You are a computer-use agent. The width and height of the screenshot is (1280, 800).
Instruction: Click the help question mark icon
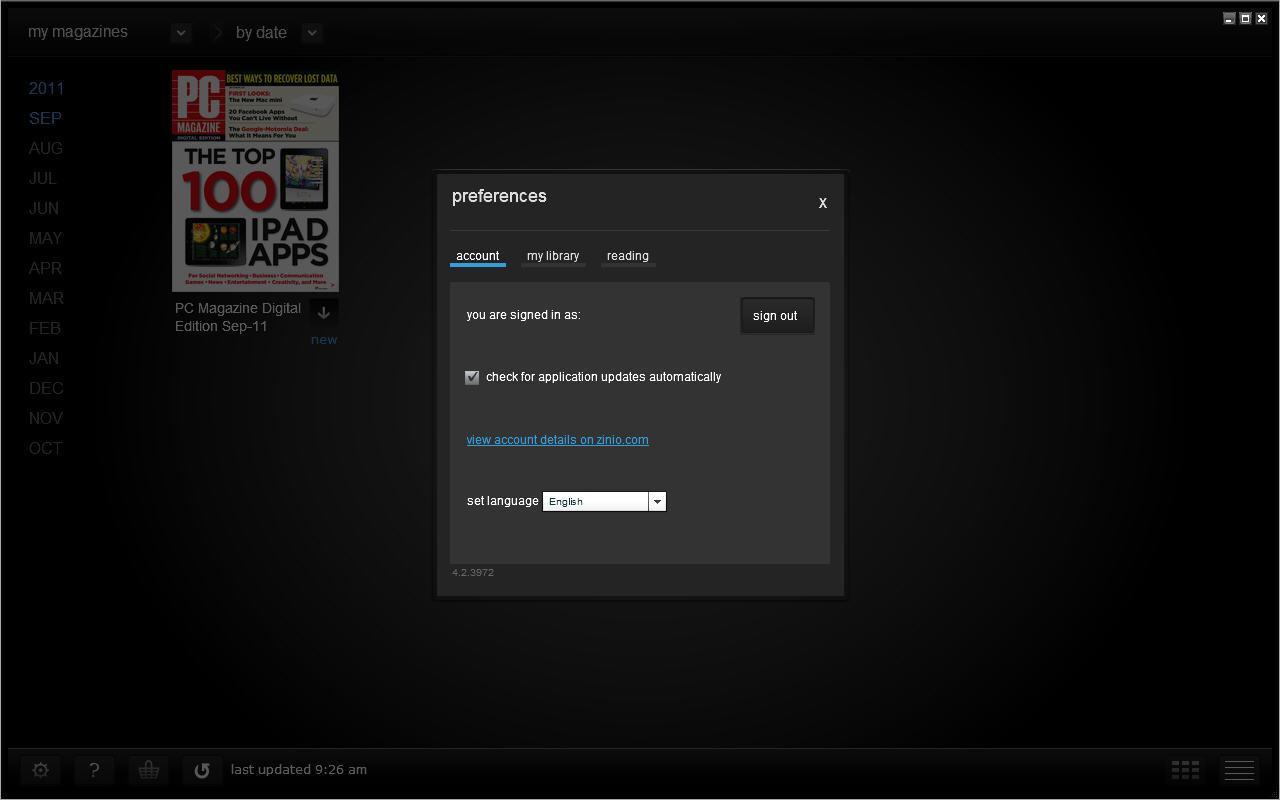[x=94, y=770]
